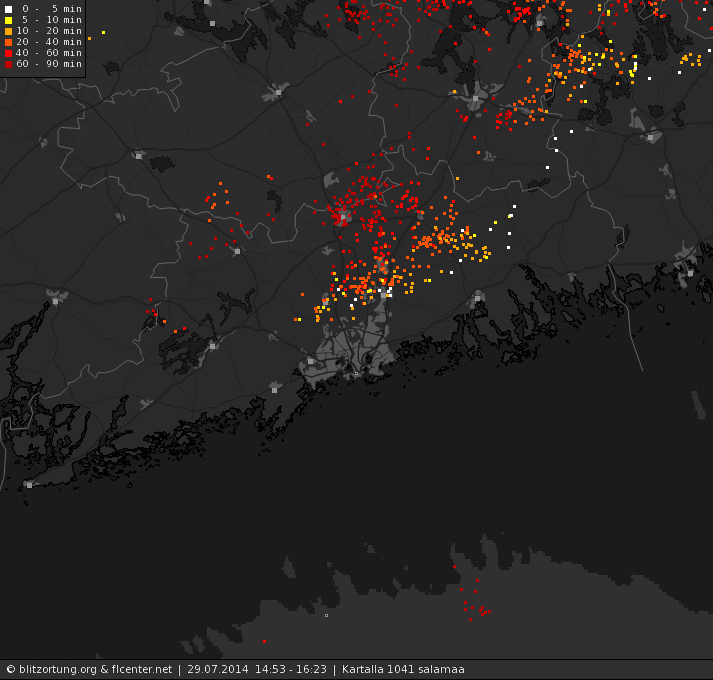Viewport: 713px width, 680px height.
Task: Select the lone red strike in the southwest sea
Action: 265,641
